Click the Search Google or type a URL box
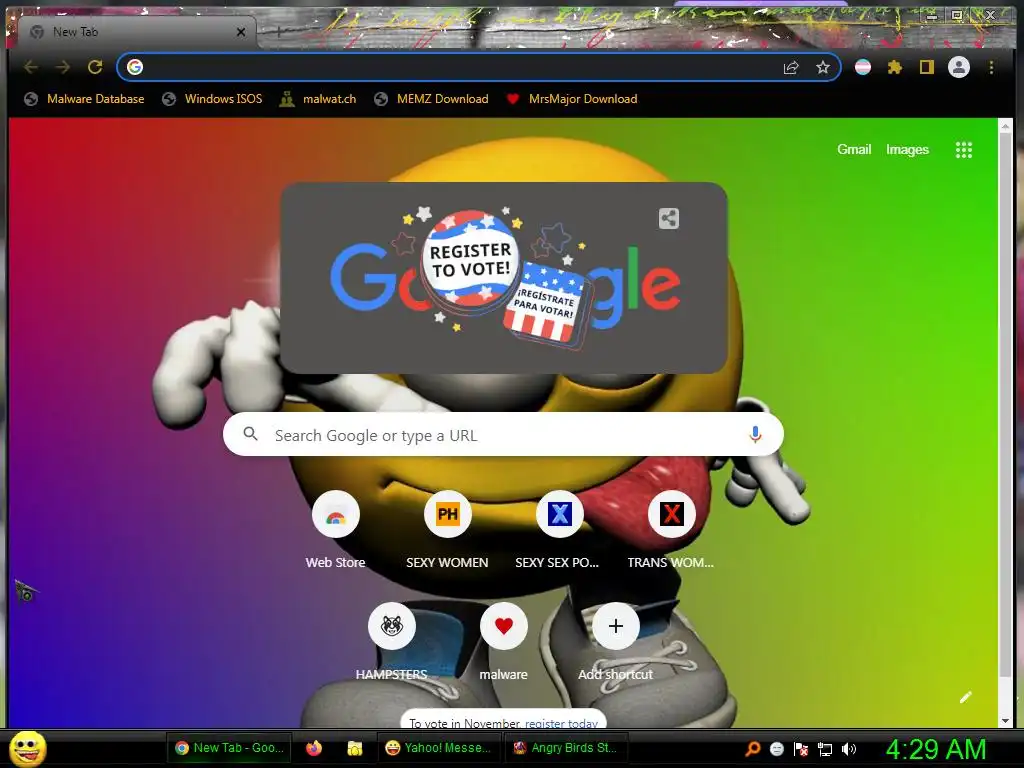 (x=503, y=434)
